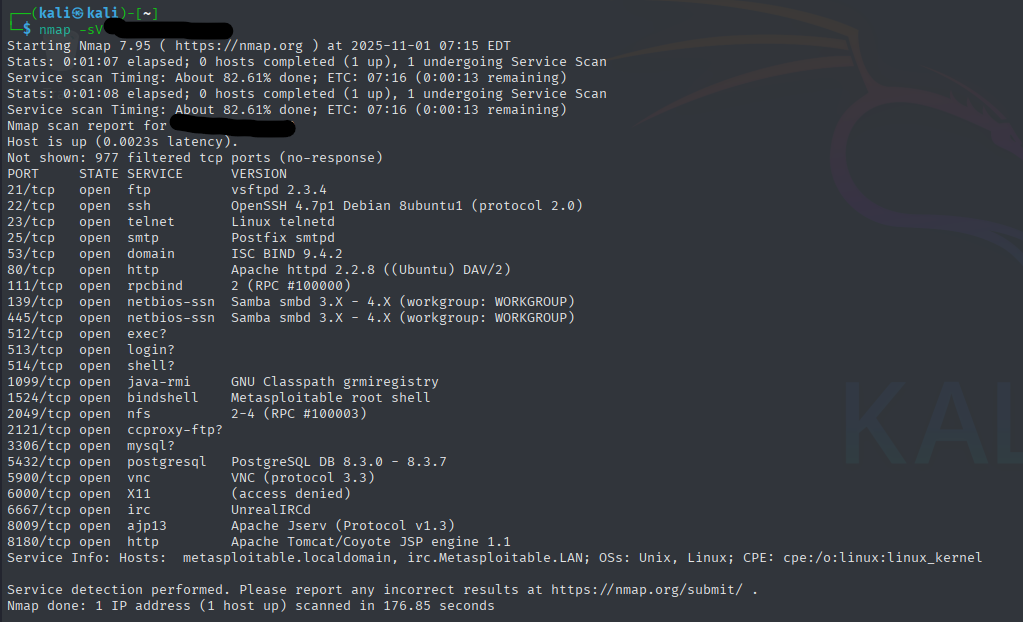This screenshot has height=622, width=1023.
Task: Select the Postfix smtpd text
Action: tap(283, 237)
